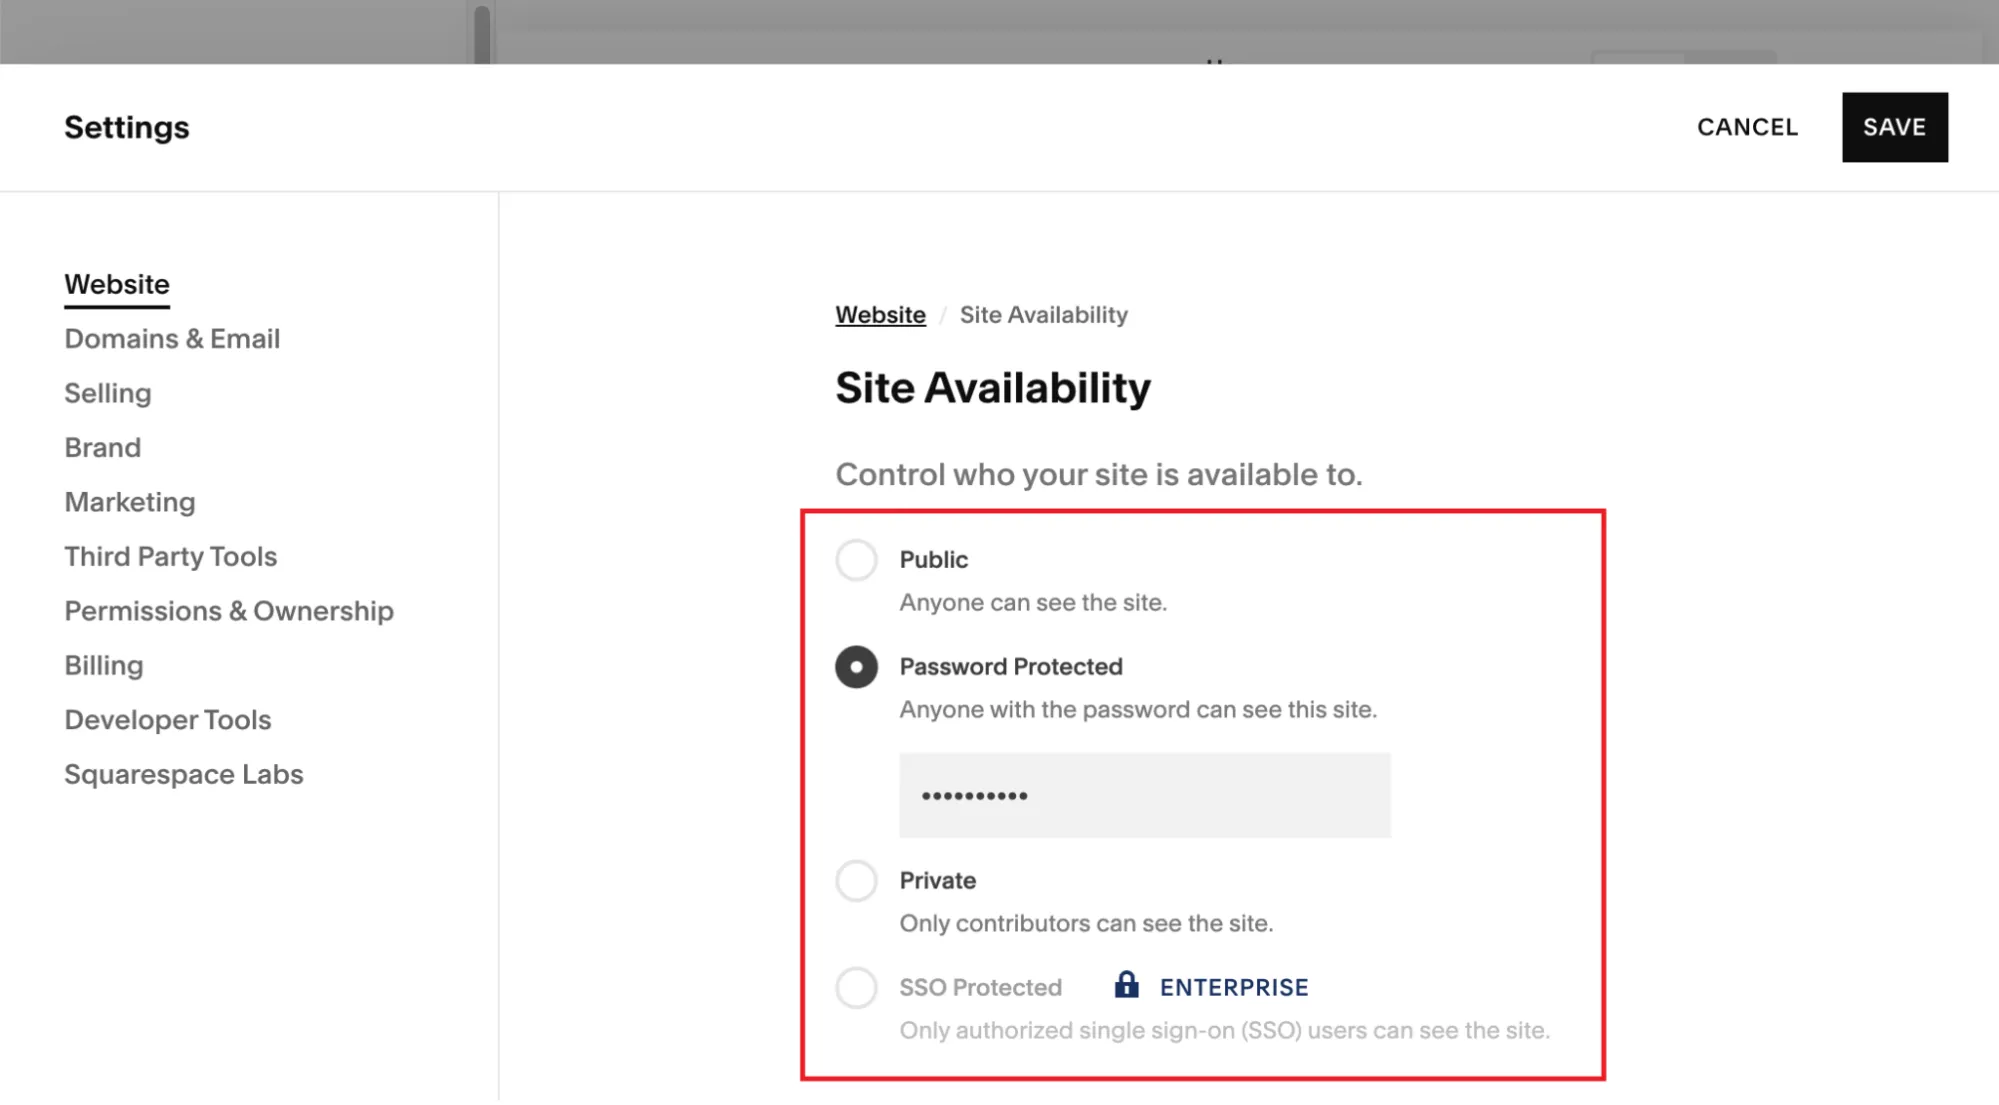Navigate to Permissions & Ownership
The width and height of the screenshot is (1999, 1105).
click(229, 611)
